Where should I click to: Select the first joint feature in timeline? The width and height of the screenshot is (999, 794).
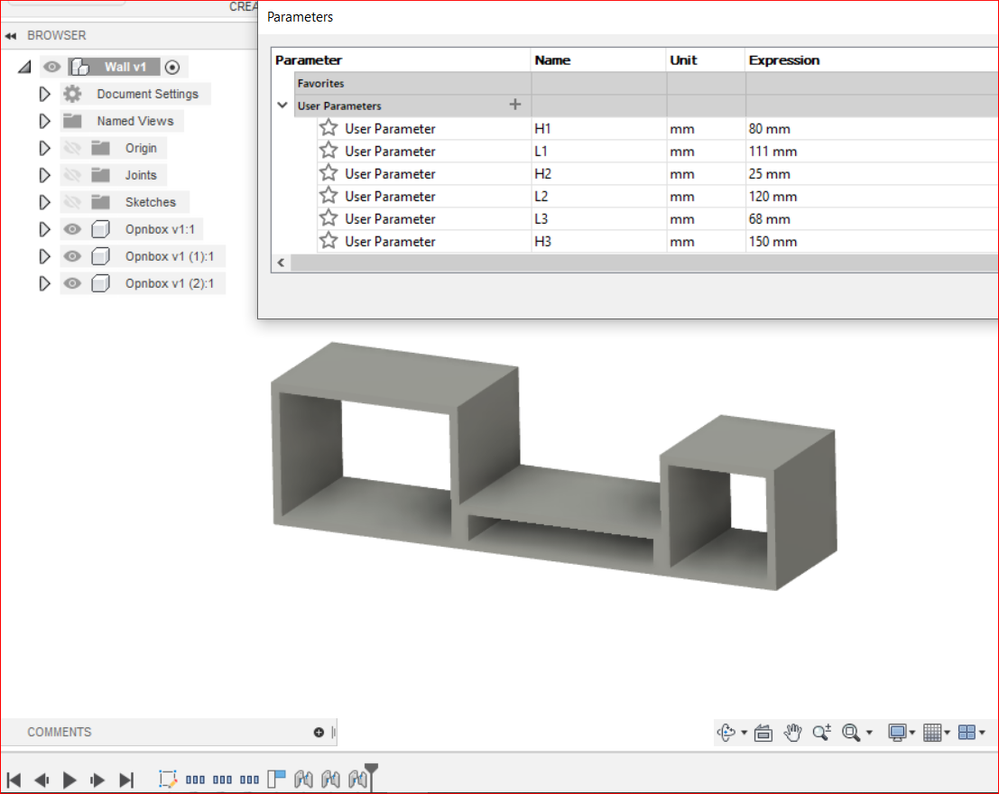(x=303, y=779)
